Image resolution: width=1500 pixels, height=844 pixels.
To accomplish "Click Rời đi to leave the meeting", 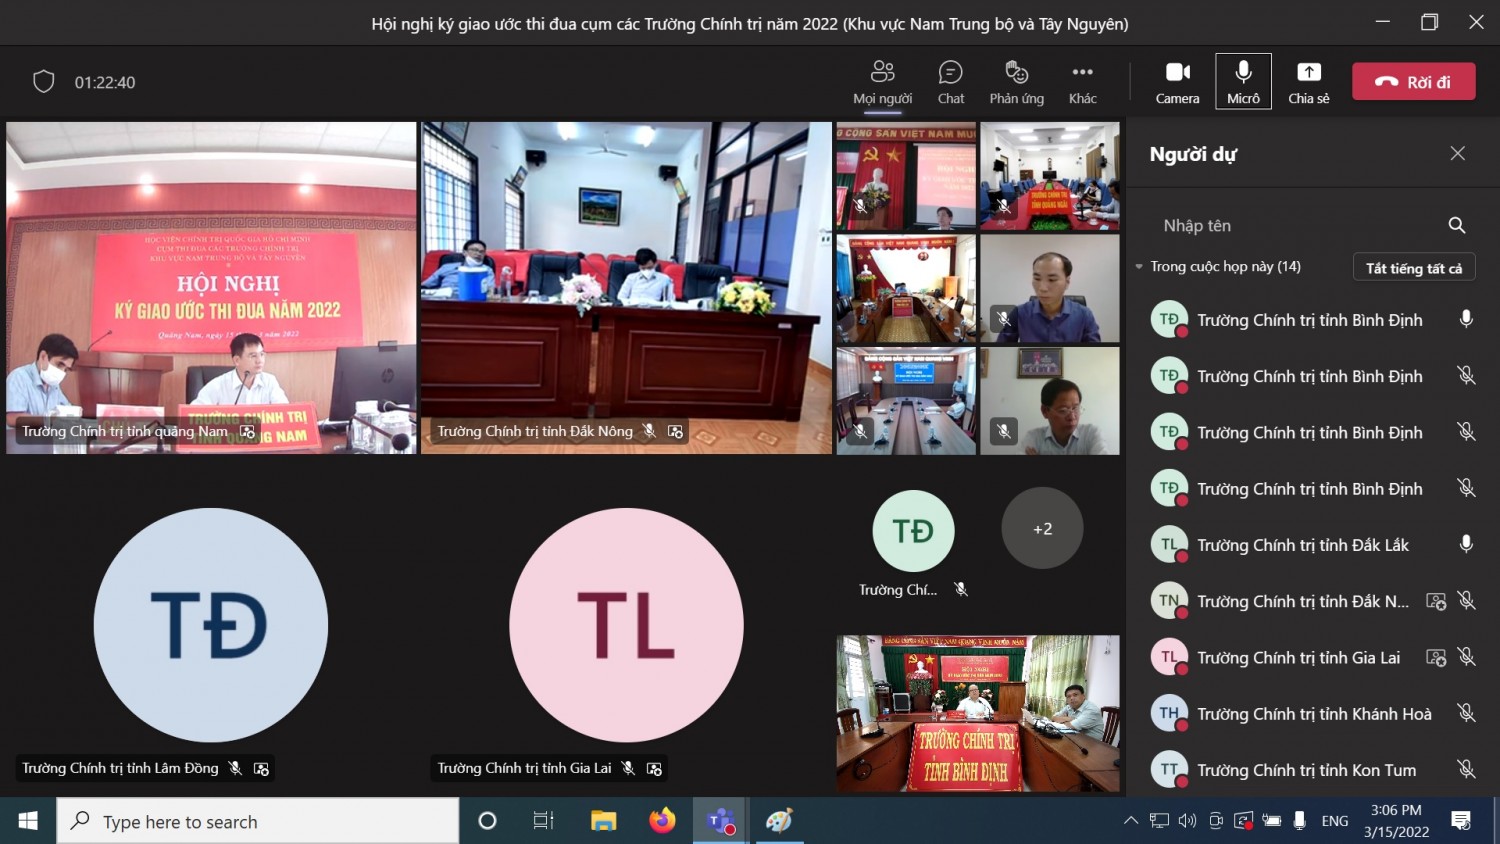I will [1413, 81].
